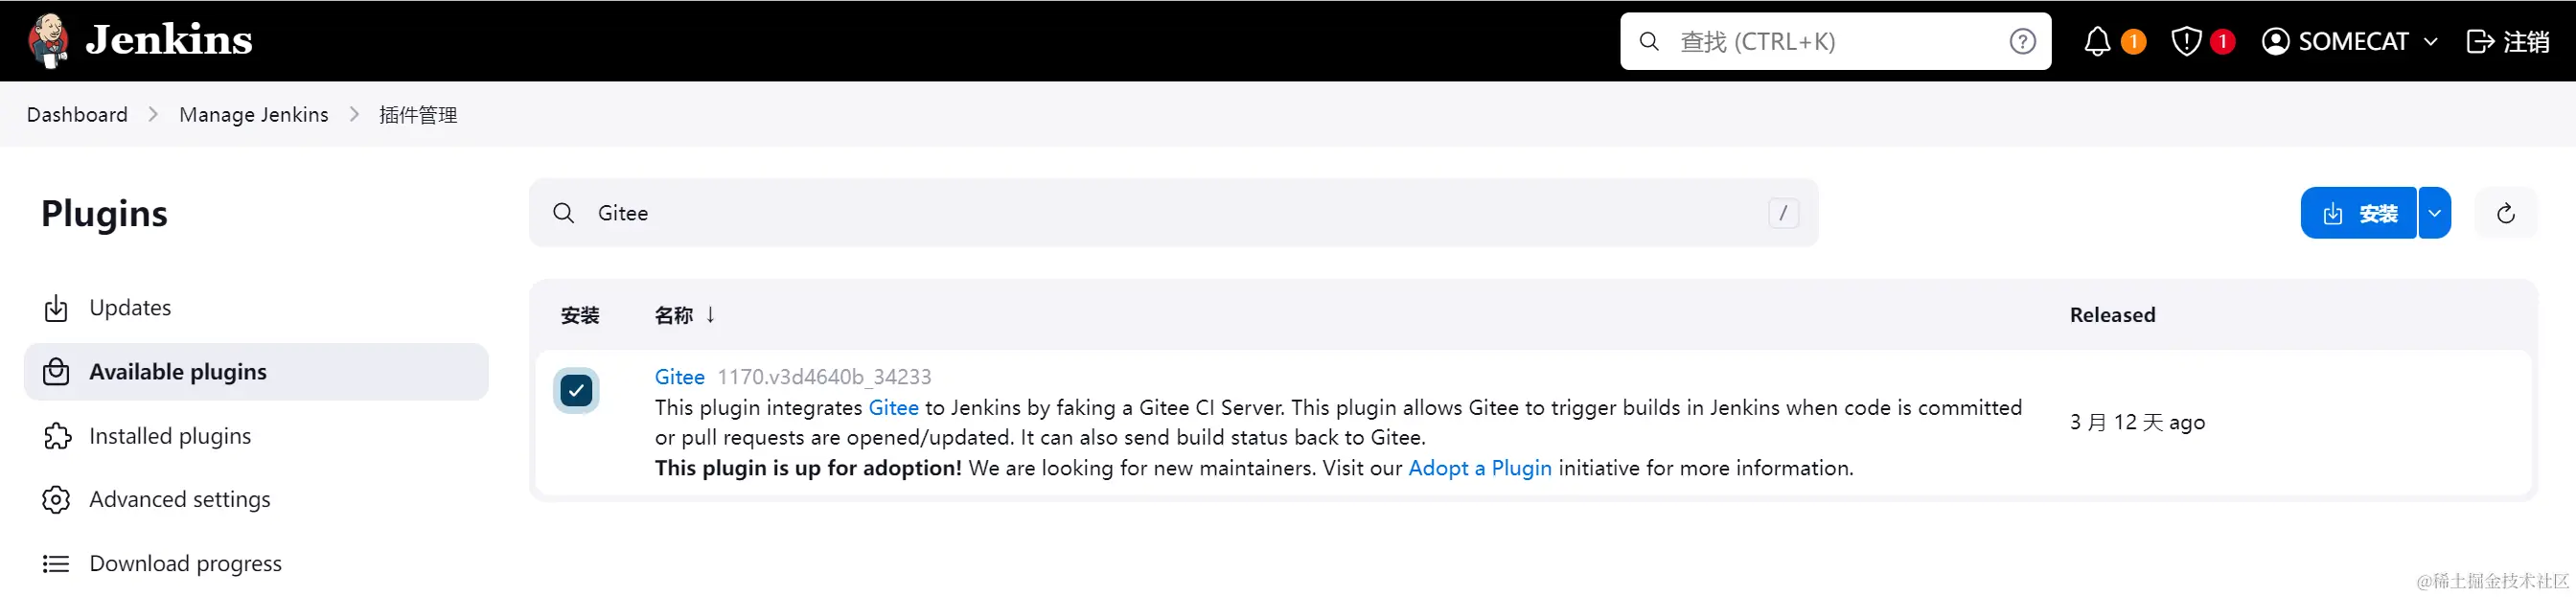2576x597 pixels.
Task: Open the Updates section
Action: (x=130, y=308)
